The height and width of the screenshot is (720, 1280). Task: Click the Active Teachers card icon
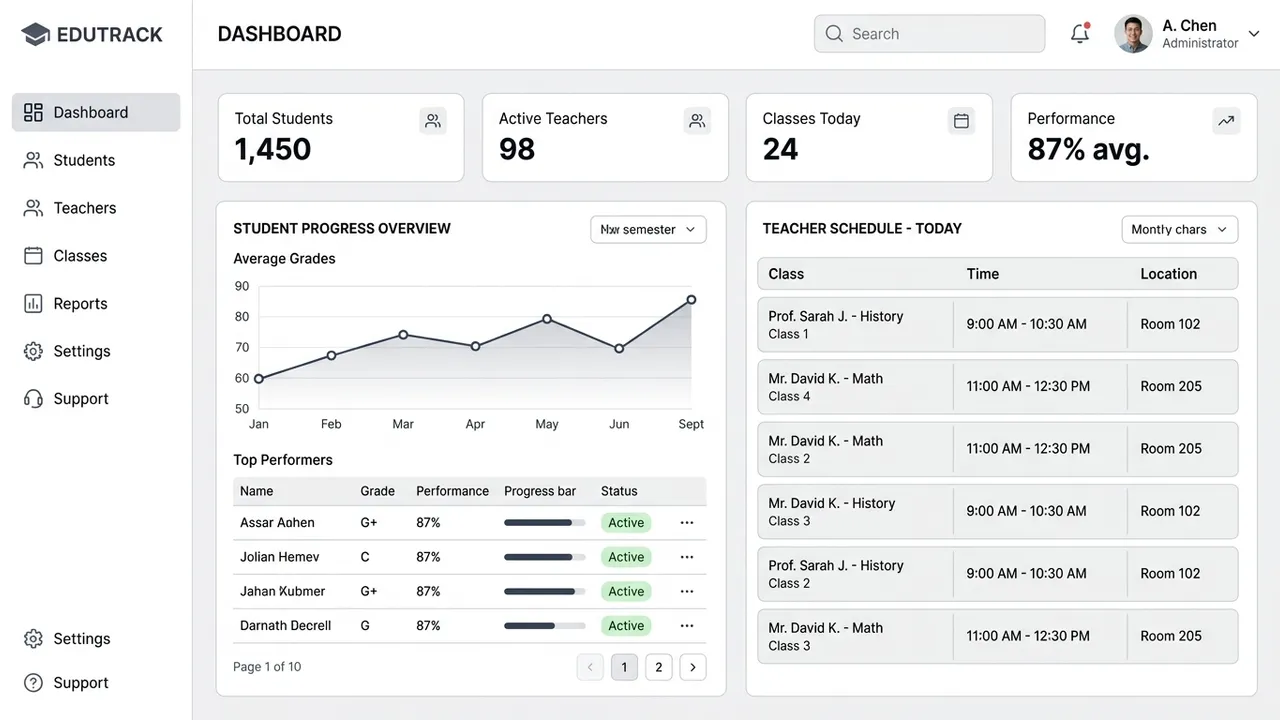tap(697, 121)
